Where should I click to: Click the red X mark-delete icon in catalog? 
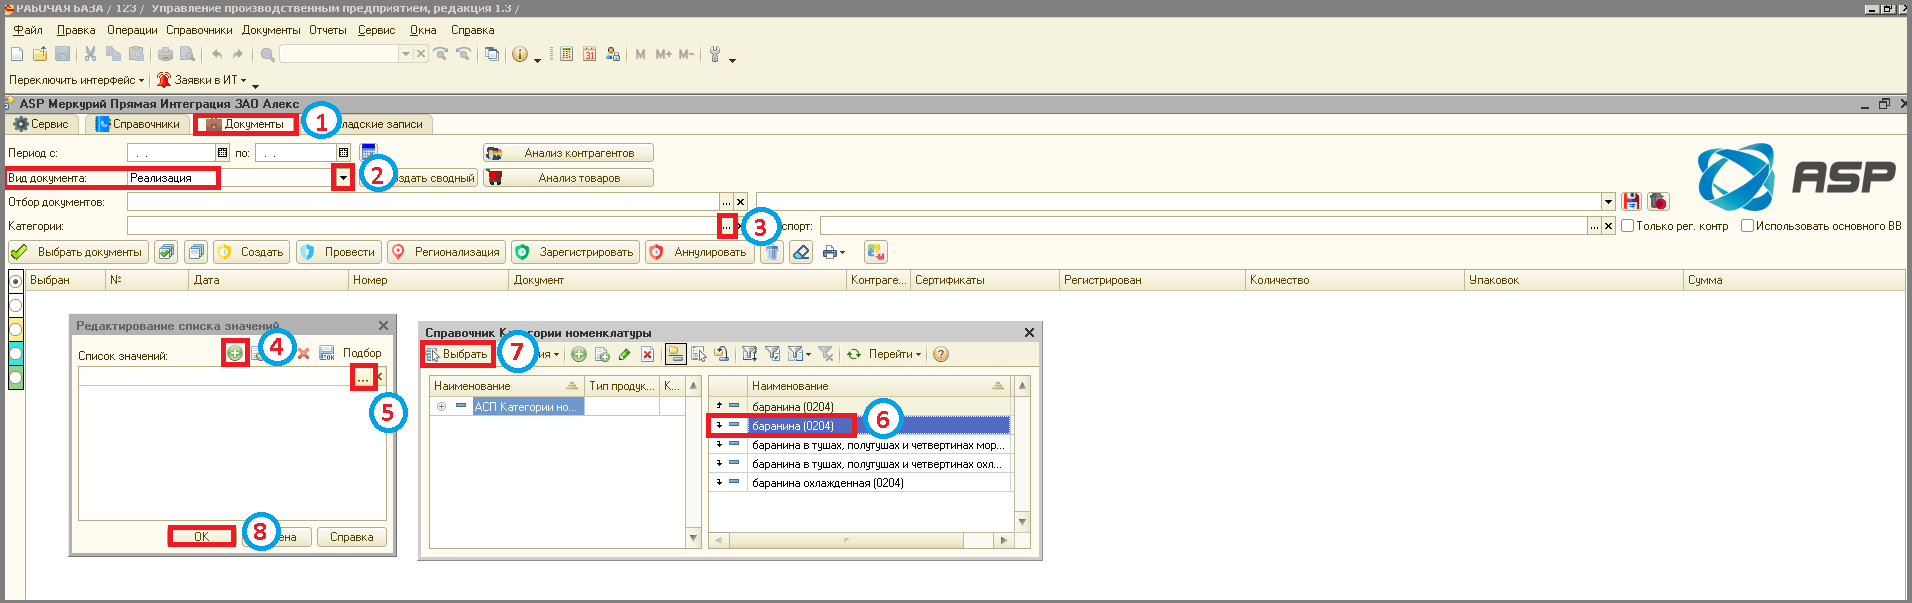[648, 354]
